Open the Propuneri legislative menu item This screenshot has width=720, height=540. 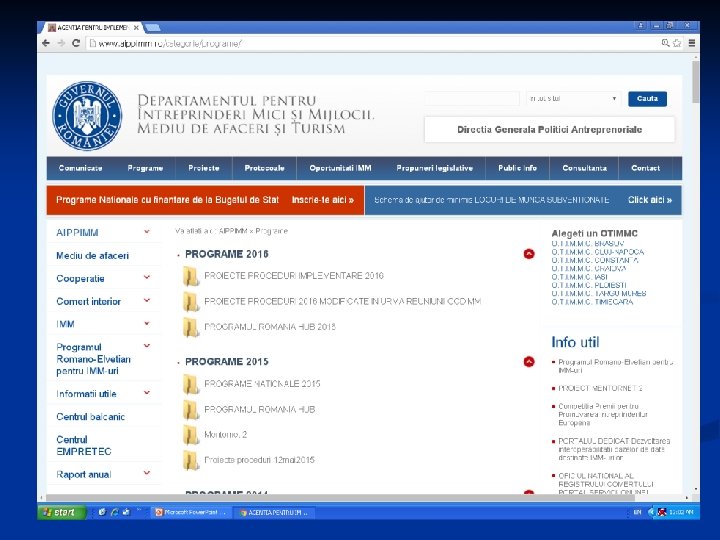pyautogui.click(x=435, y=168)
